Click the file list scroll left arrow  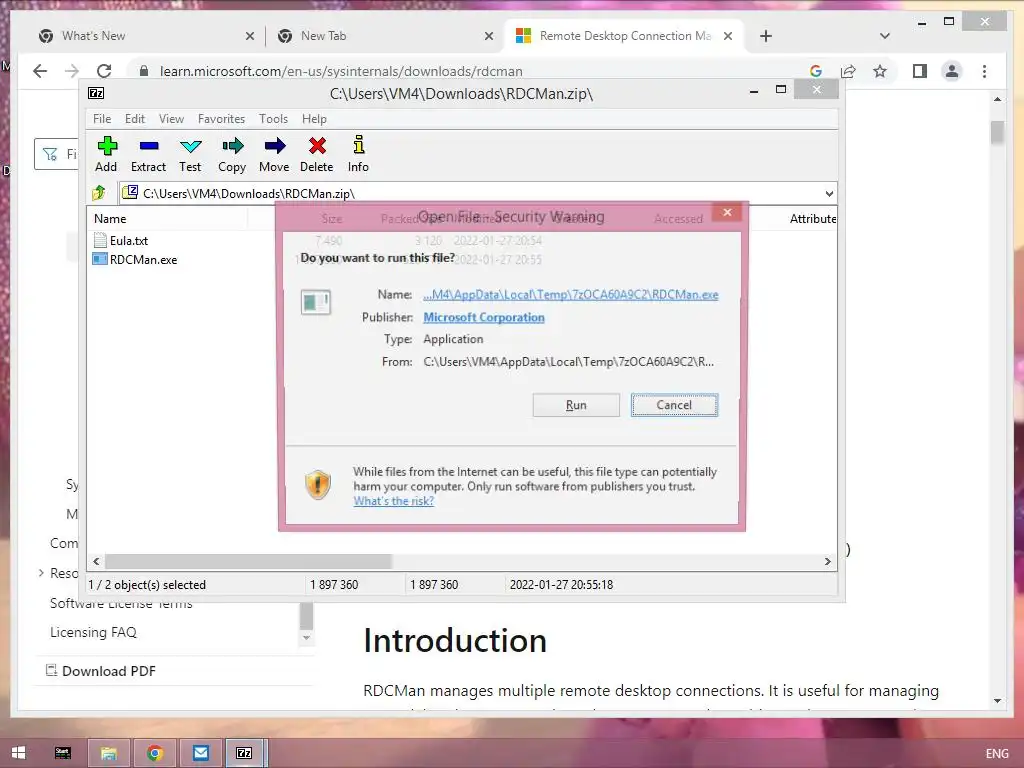click(97, 561)
